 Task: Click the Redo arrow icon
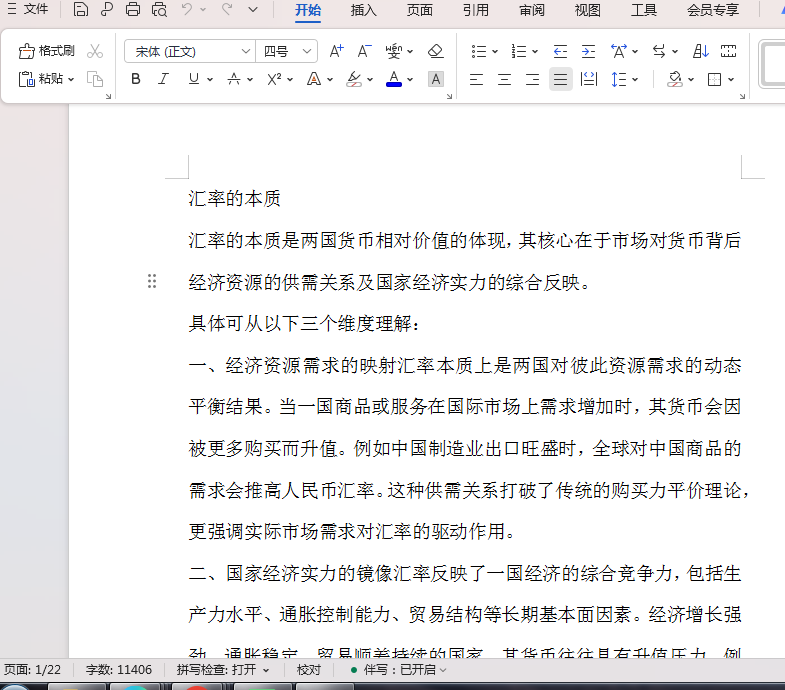coord(227,9)
